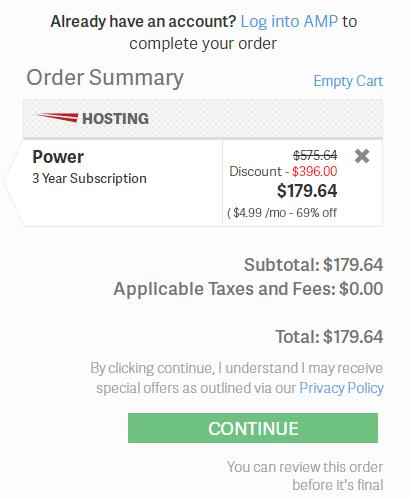
Task: Open the Privacy Policy link
Action: 341,388
